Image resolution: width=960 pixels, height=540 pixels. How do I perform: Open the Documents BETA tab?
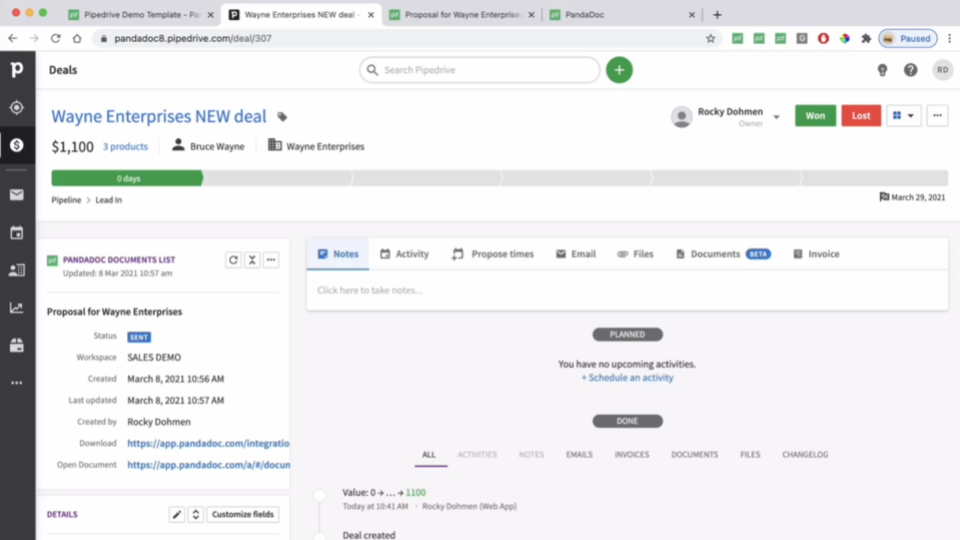click(723, 253)
